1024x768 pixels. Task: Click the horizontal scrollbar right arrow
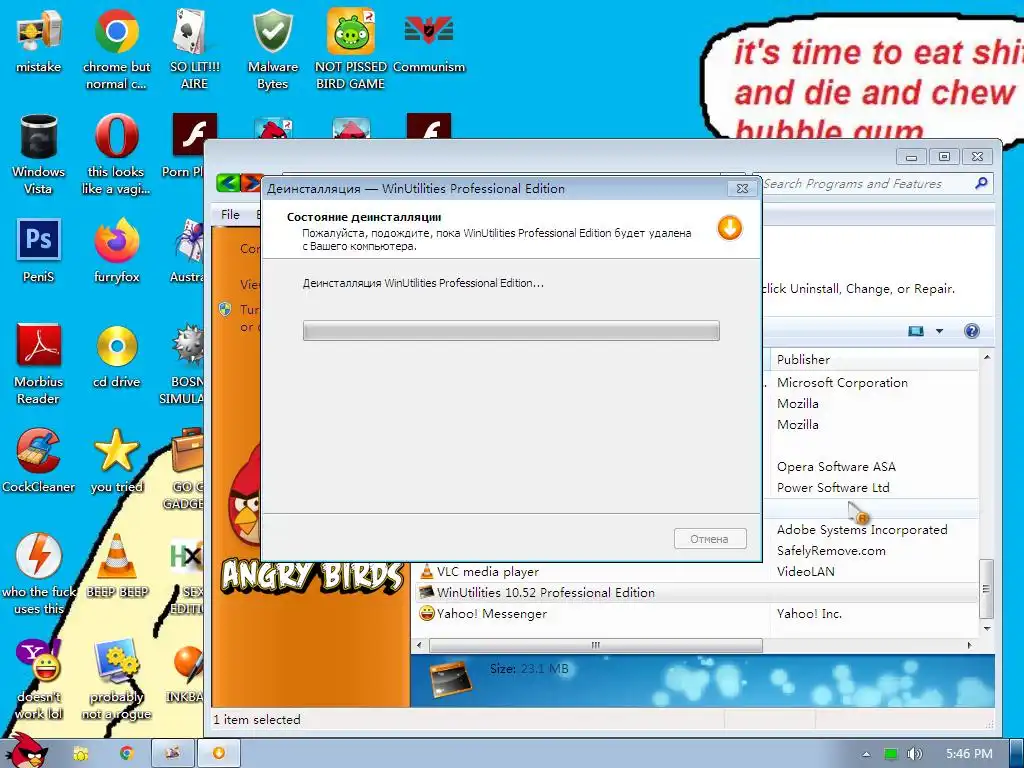tap(970, 645)
